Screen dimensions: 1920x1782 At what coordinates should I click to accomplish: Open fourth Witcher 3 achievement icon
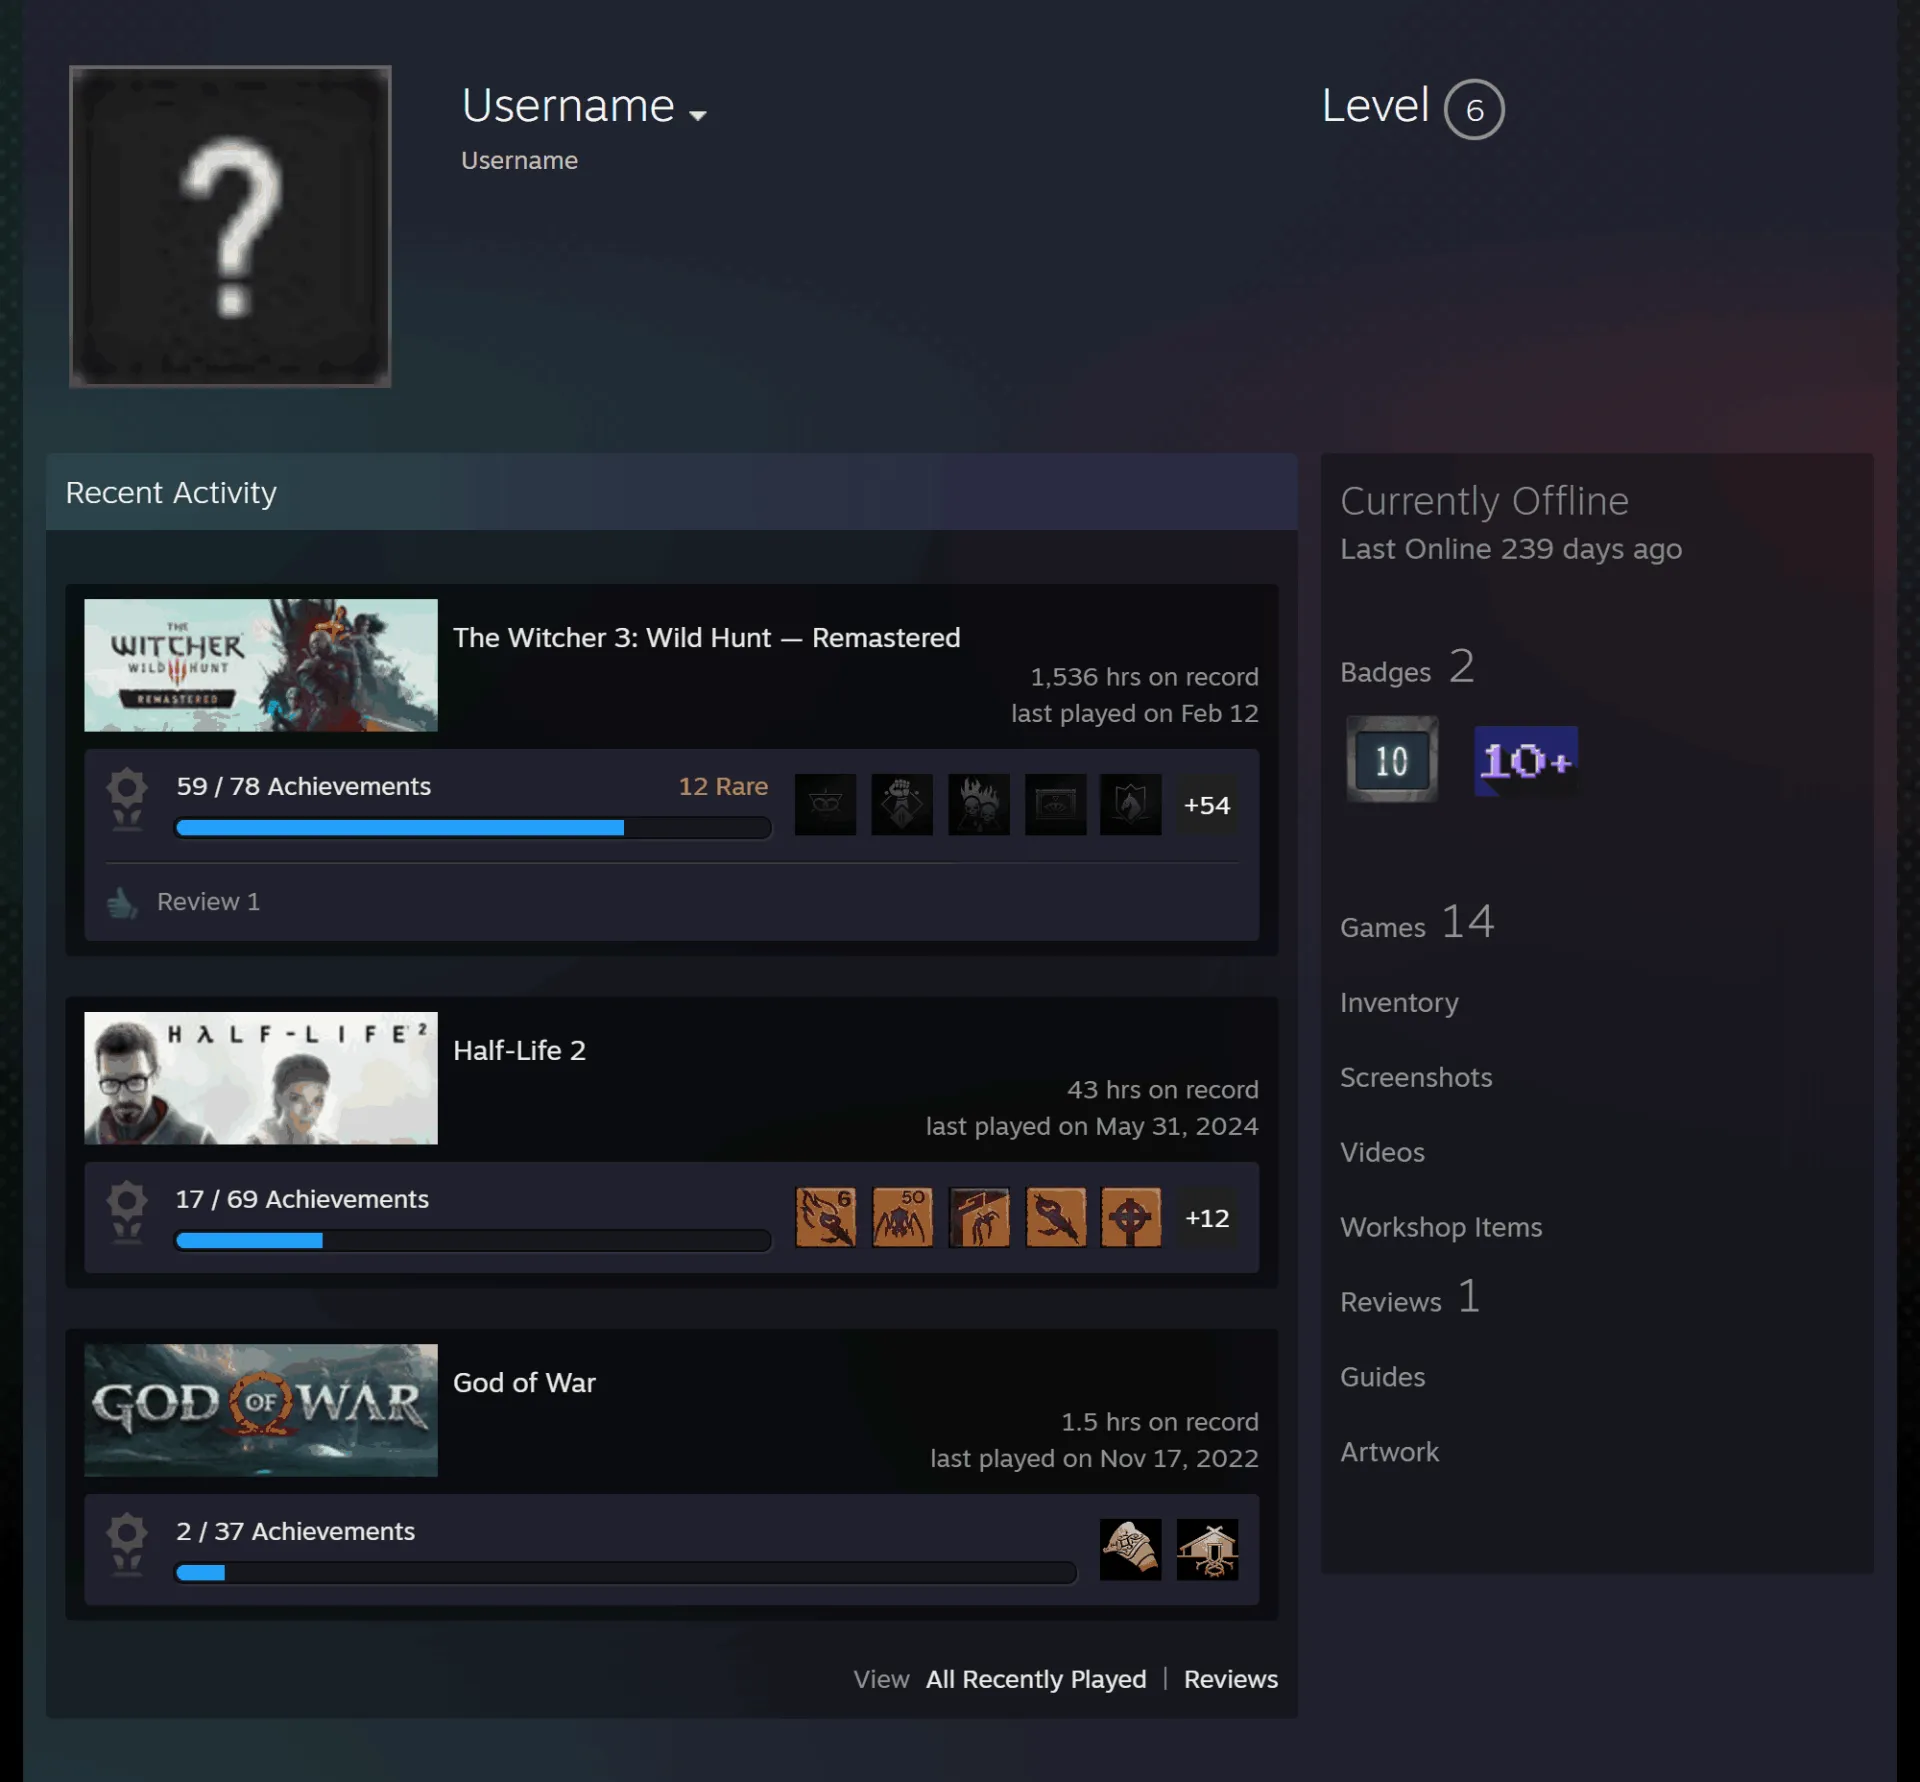[1055, 804]
